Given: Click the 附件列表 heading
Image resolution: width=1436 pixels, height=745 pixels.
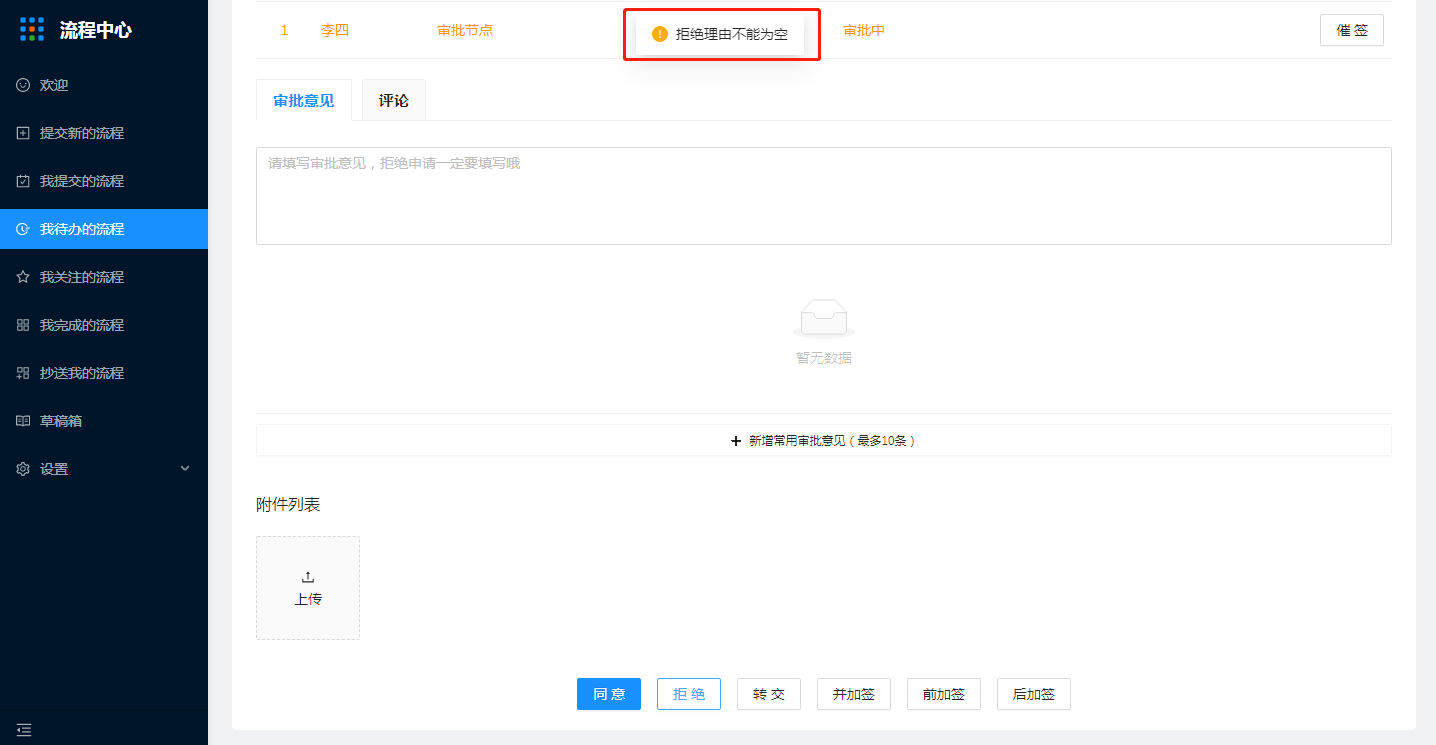Looking at the screenshot, I should [x=288, y=505].
